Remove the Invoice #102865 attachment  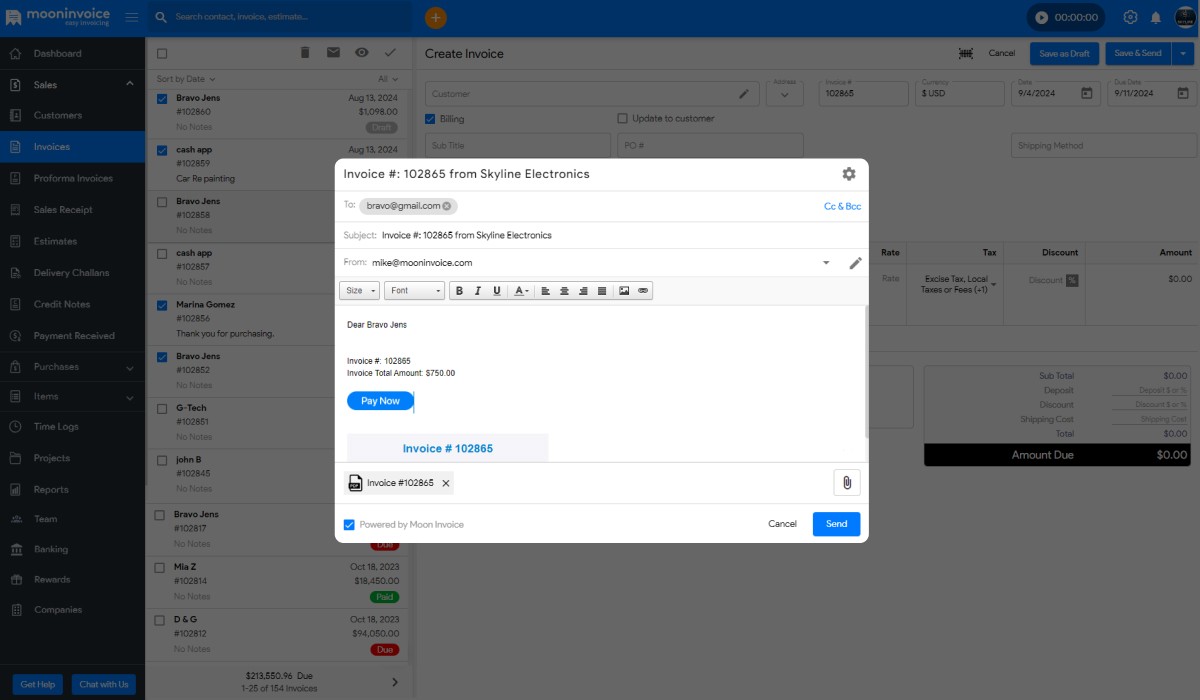pos(446,483)
